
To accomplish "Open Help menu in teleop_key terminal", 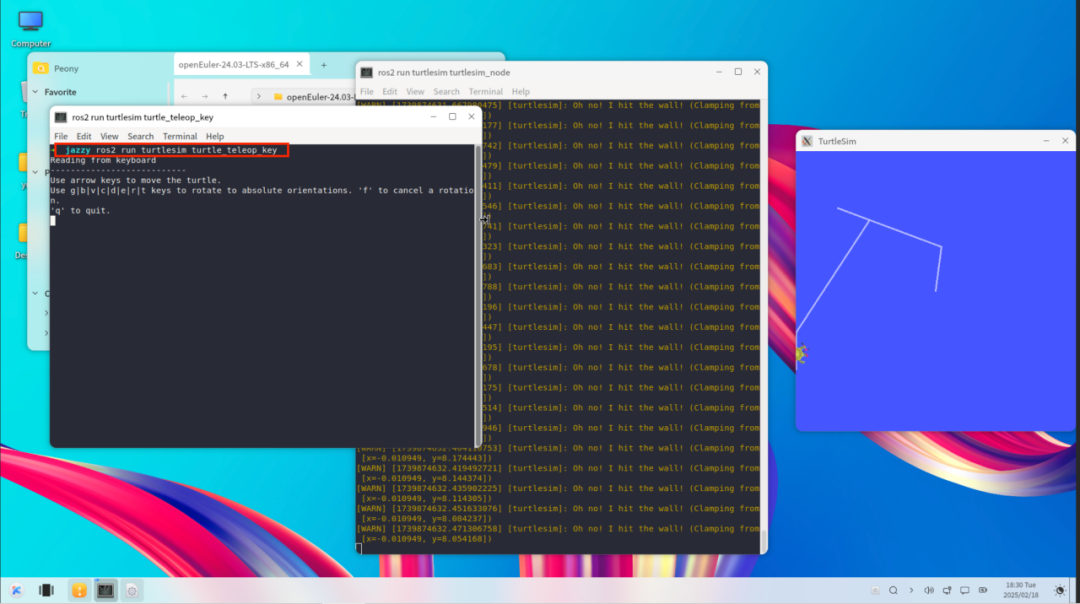I will (x=215, y=136).
